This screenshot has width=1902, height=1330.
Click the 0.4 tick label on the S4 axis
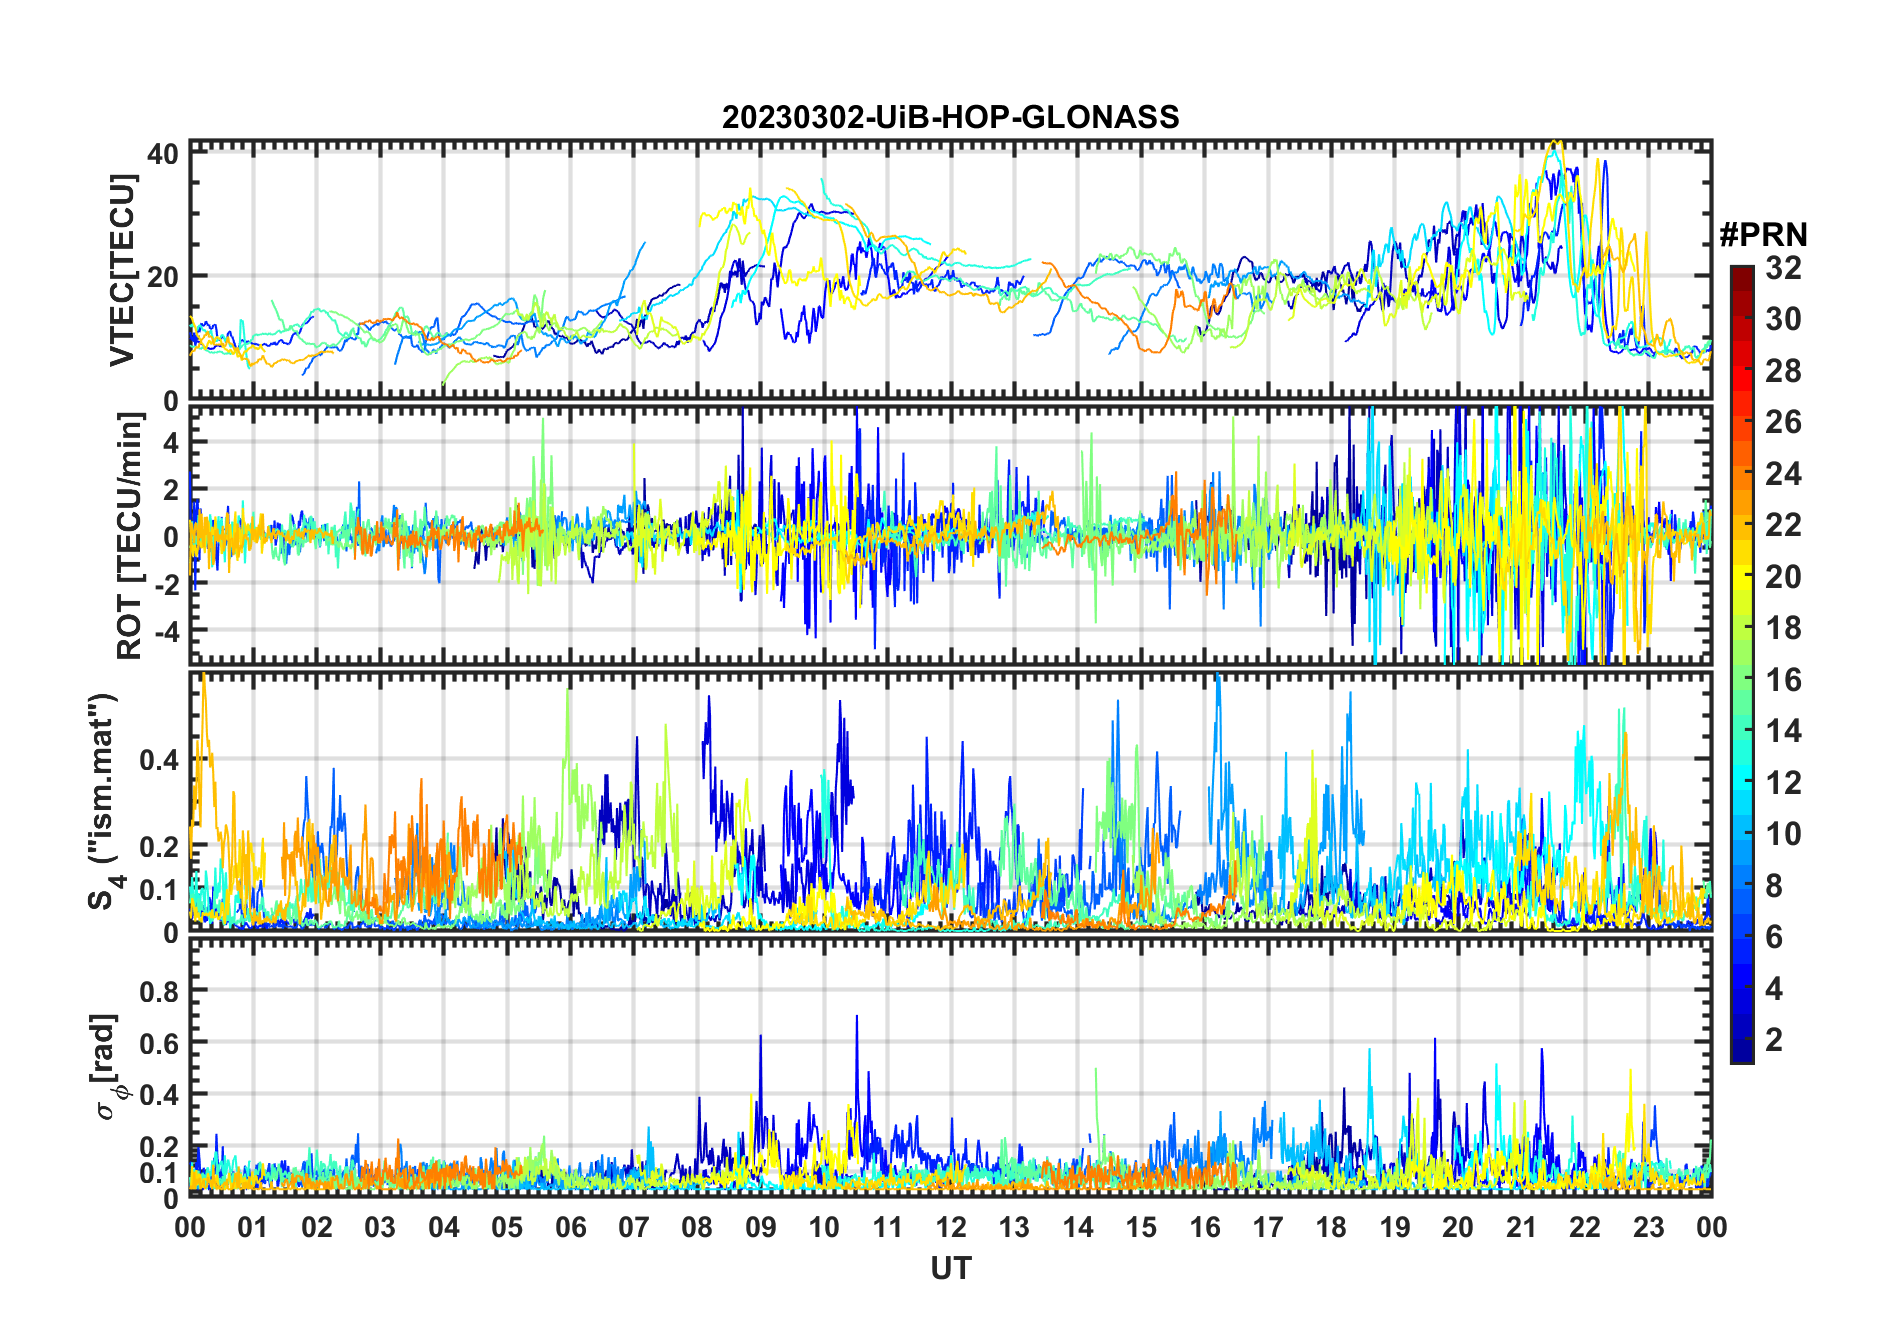tap(158, 760)
